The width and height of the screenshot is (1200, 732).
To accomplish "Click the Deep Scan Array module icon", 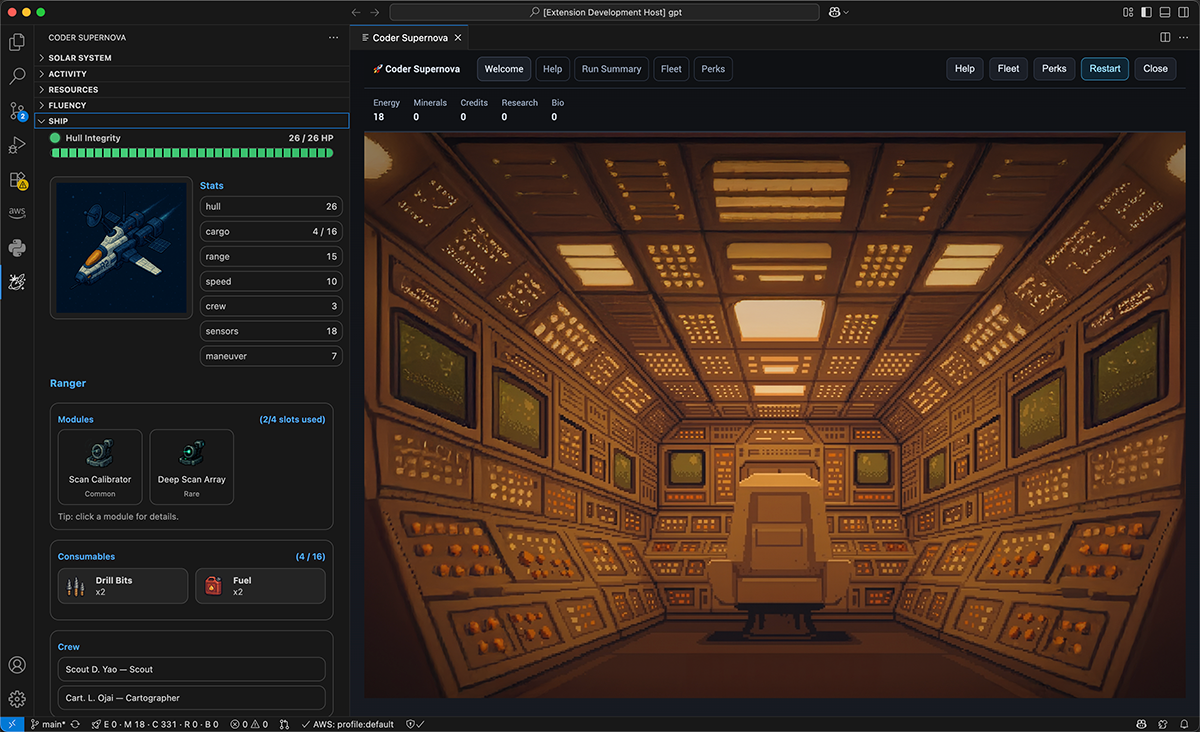I will [x=191, y=453].
